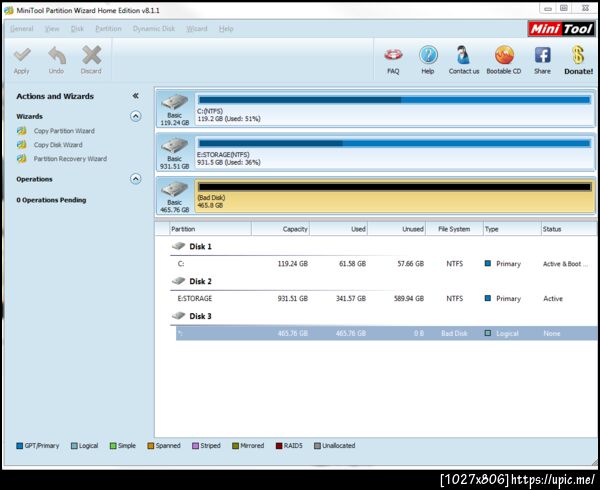Click the Disk 1 drive icon in list
Viewport: 600px width, 490px height.
(178, 246)
